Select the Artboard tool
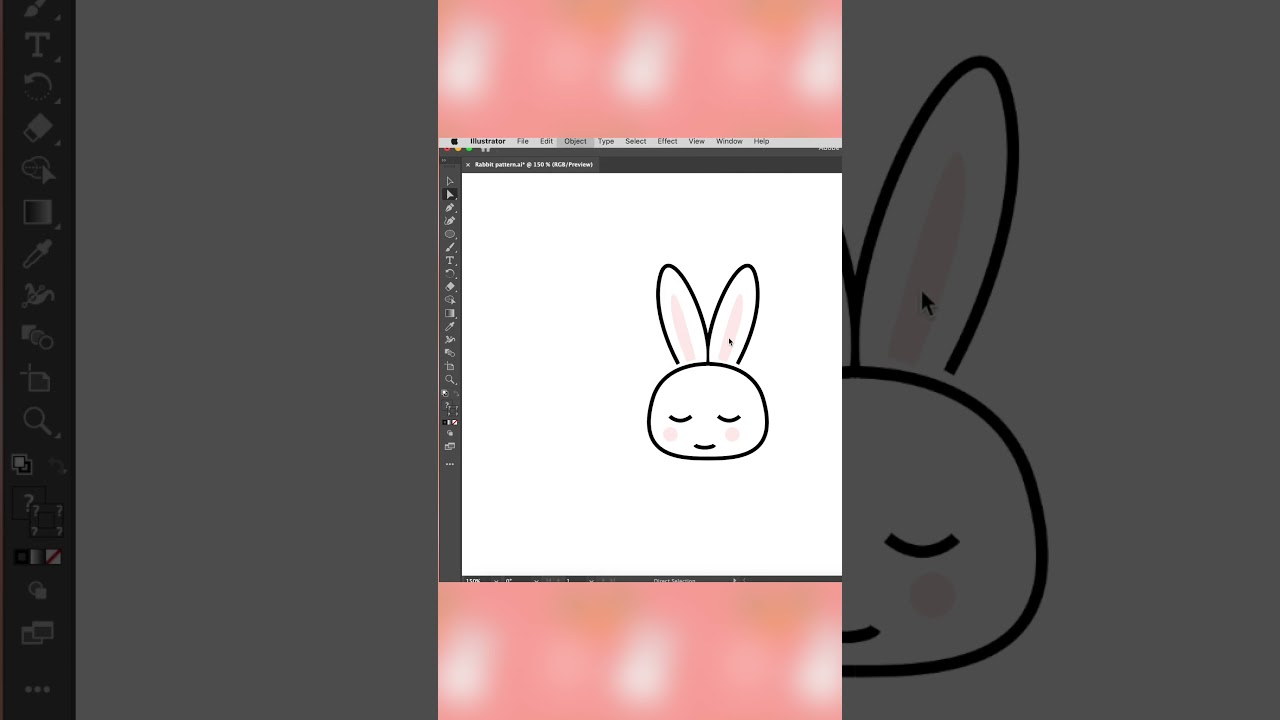Viewport: 1280px width, 720px height. tap(450, 366)
